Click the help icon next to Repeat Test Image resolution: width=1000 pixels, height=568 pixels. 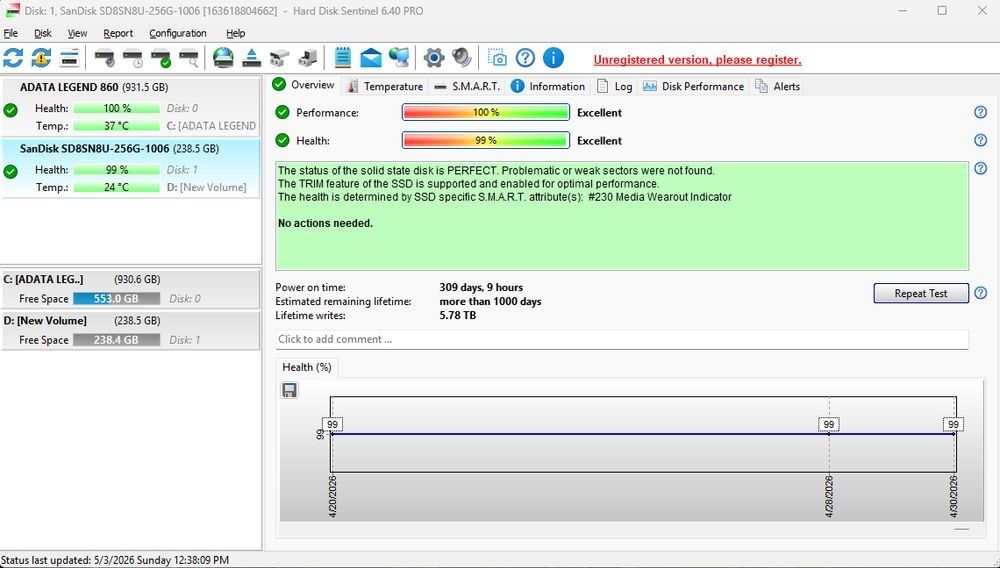[981, 293]
